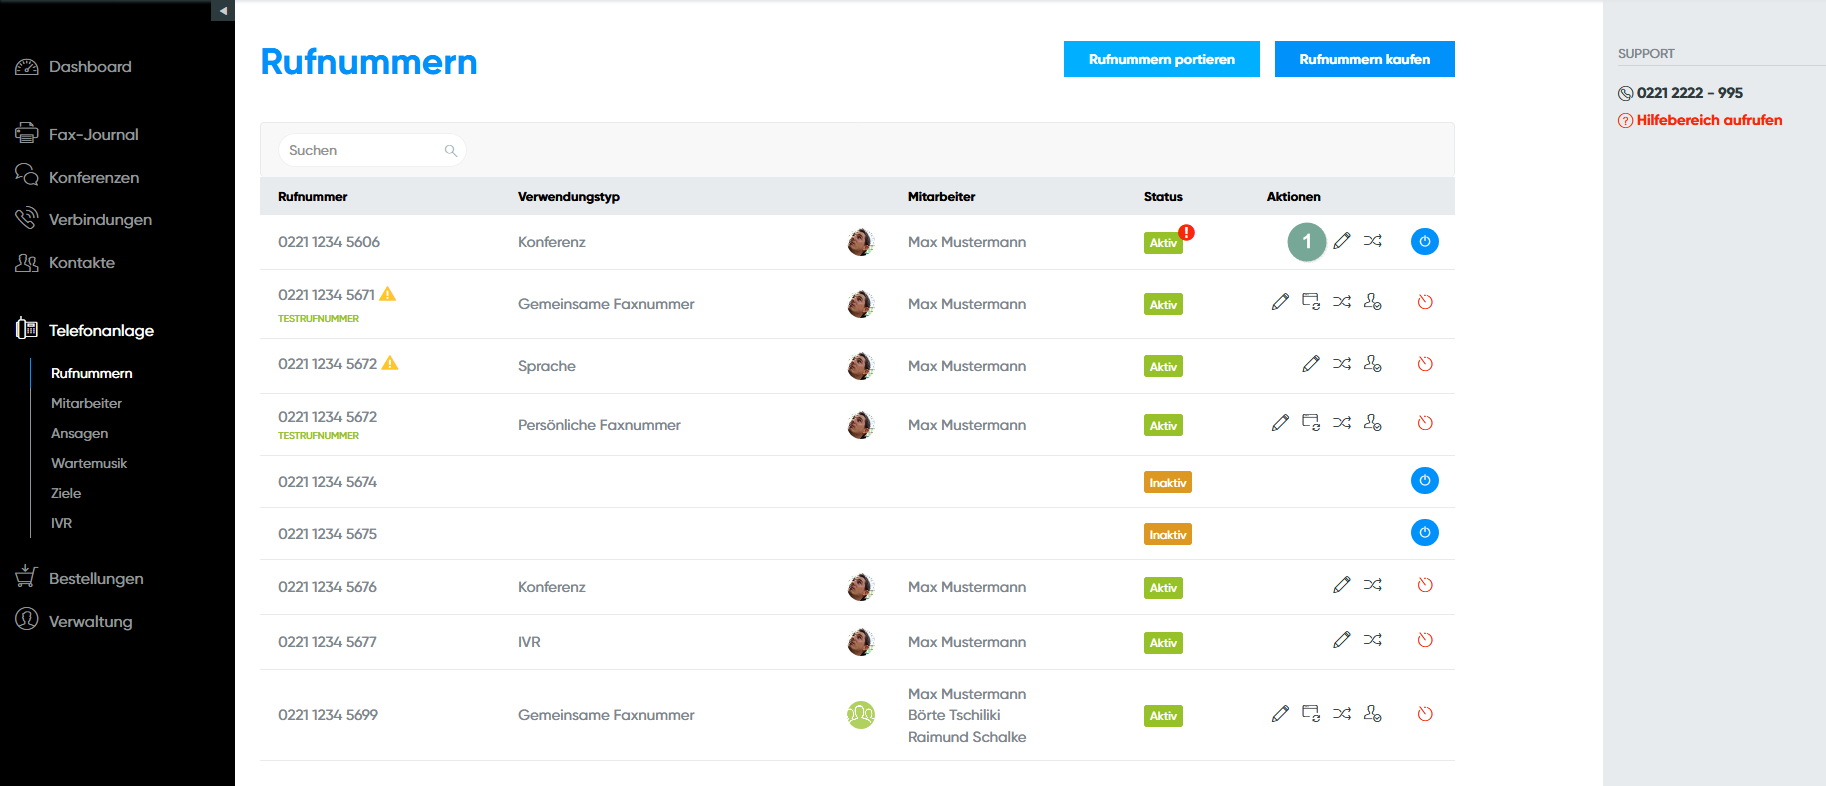Open the Verwaltung menu in sidebar

[90, 621]
